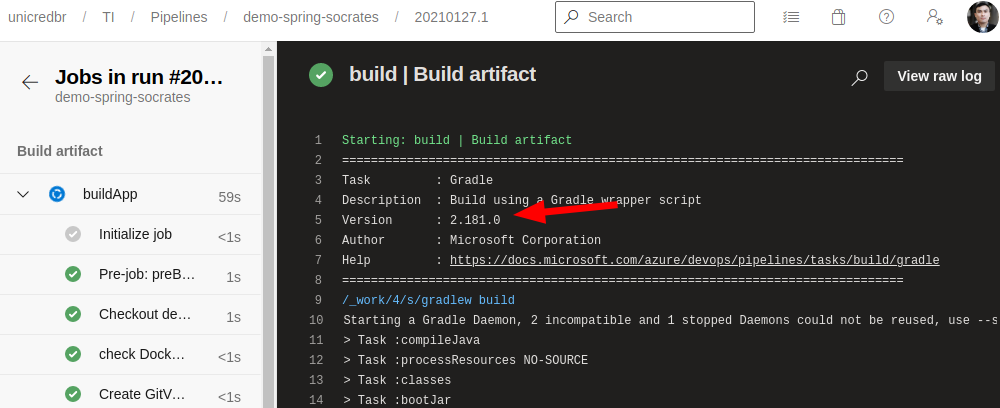Open the user settings icon
Viewport: 1000px width, 408px height.
click(935, 17)
